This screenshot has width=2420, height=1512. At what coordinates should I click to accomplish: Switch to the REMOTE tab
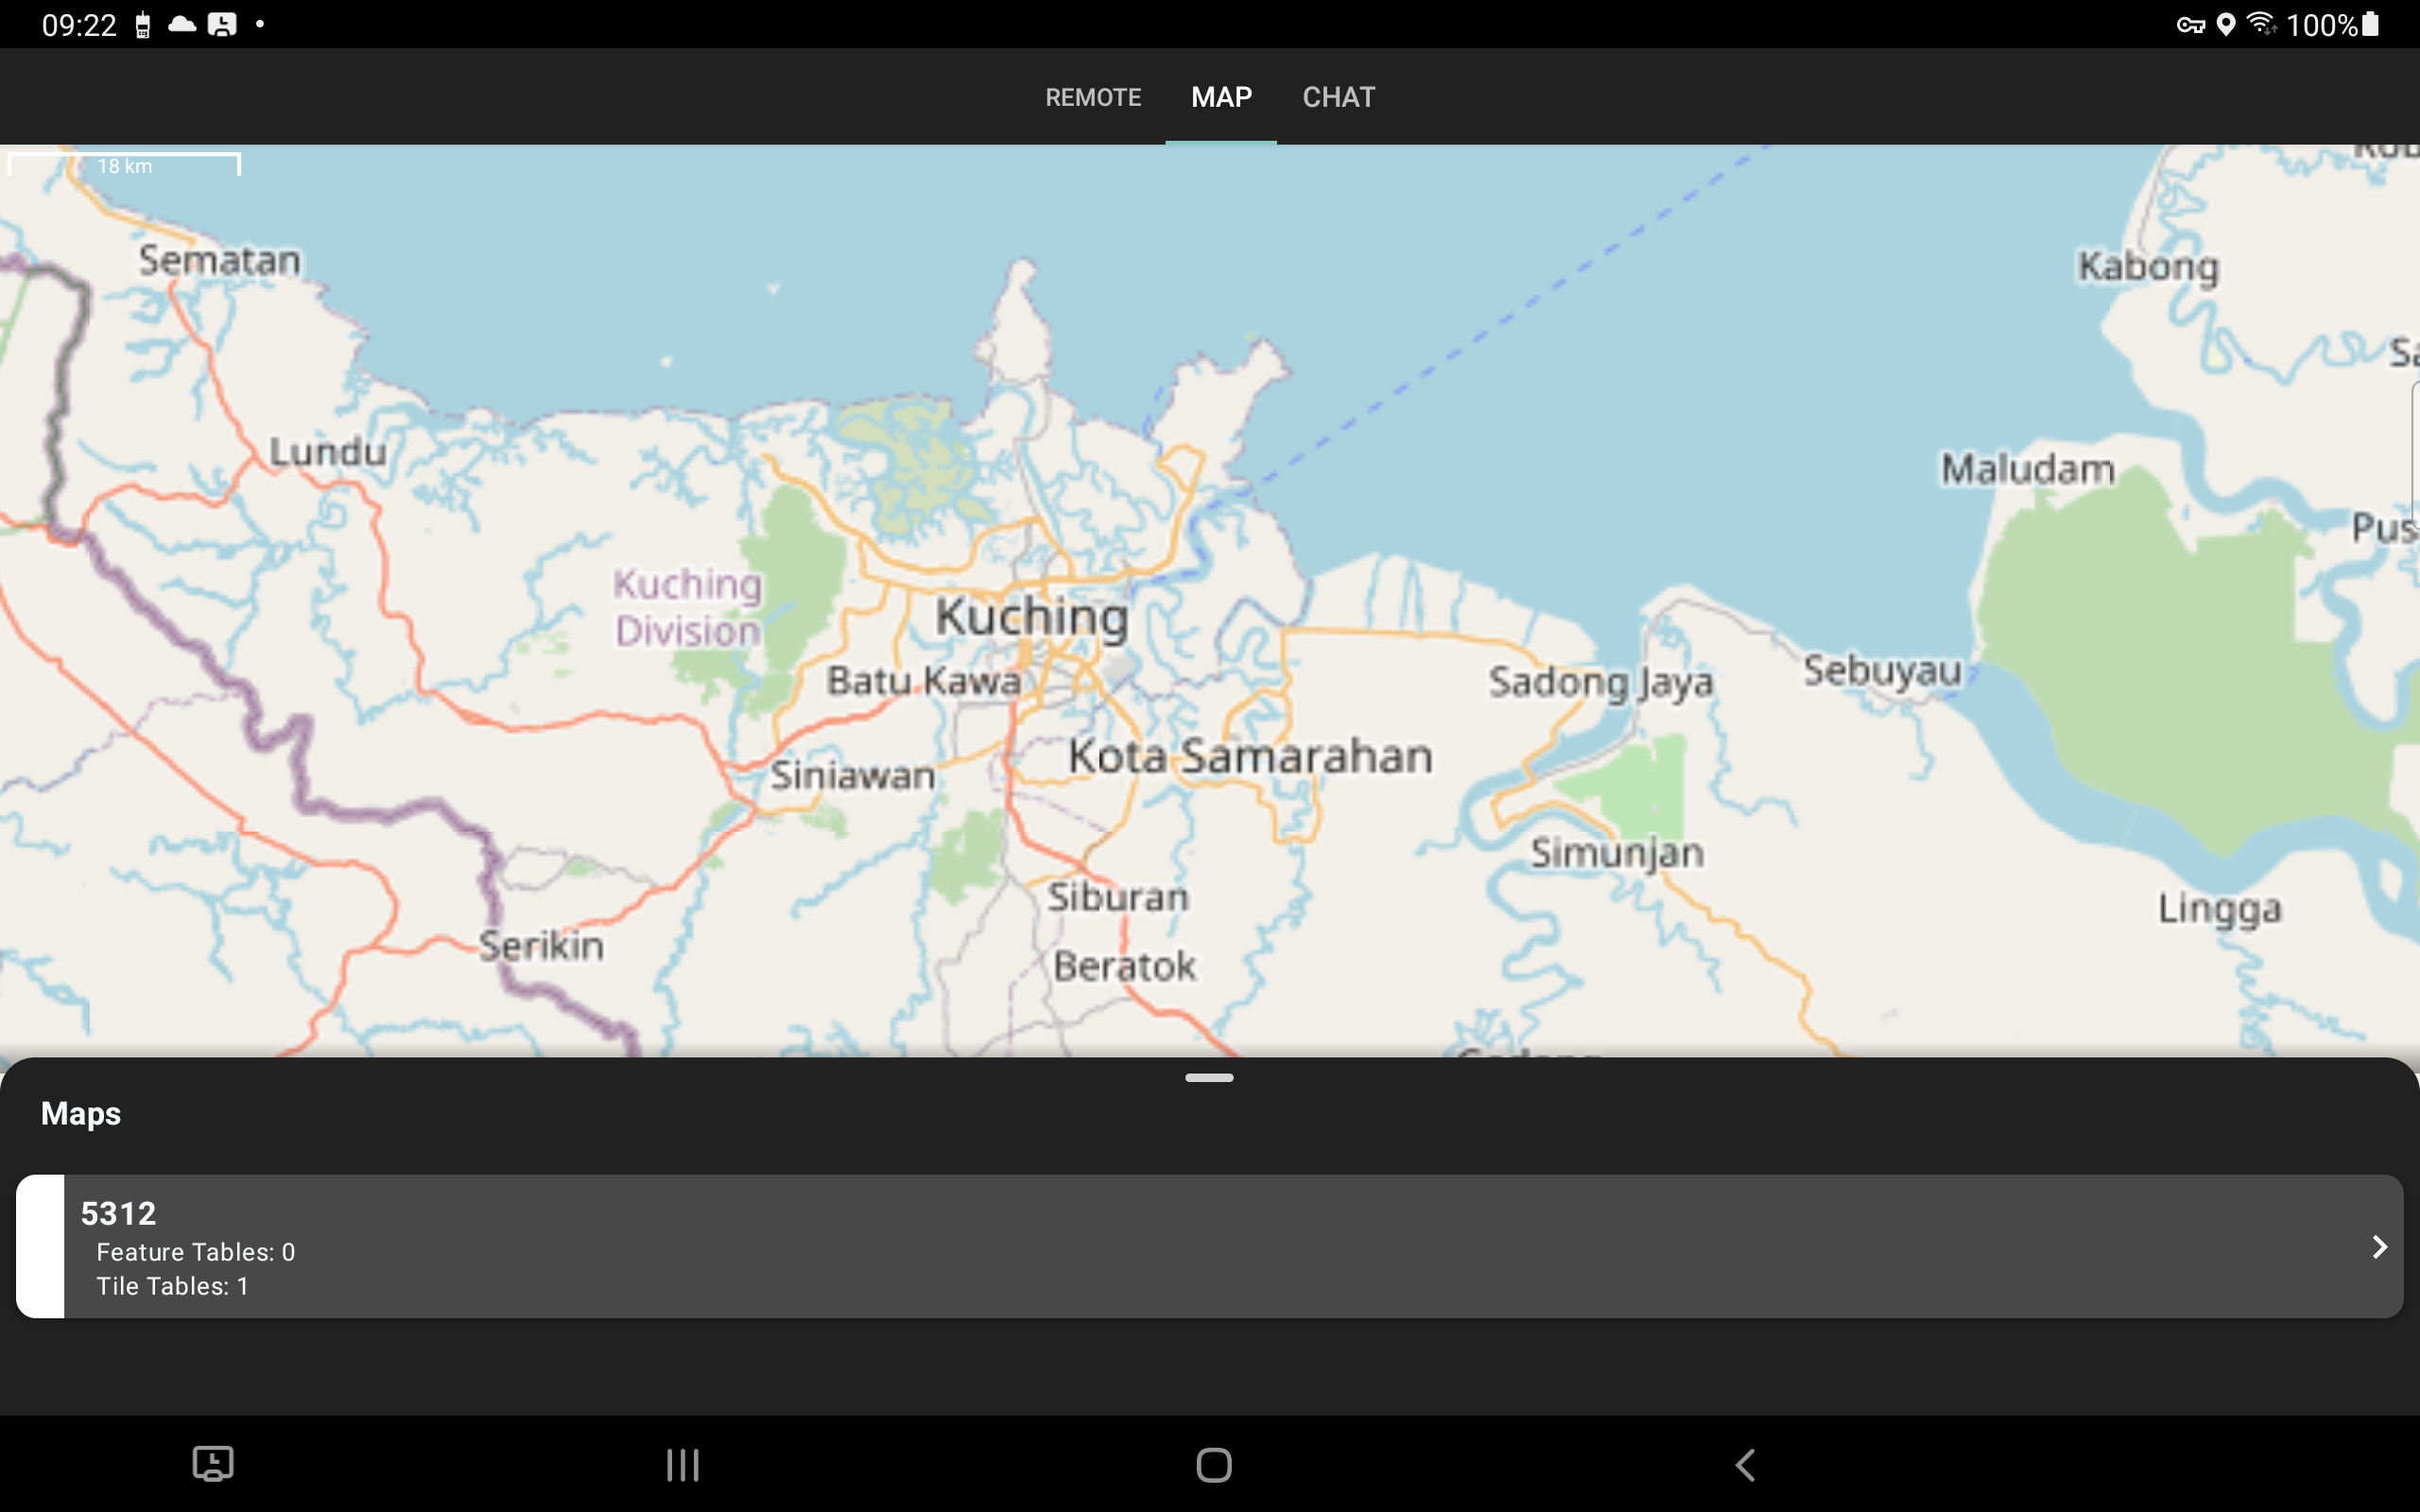pyautogui.click(x=1092, y=96)
